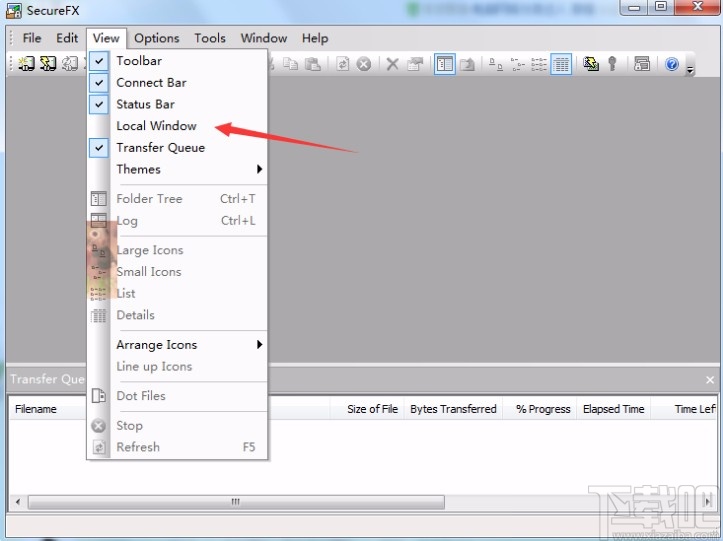The image size is (723, 541).
Task: Click the % Progress column header
Action: tap(540, 409)
